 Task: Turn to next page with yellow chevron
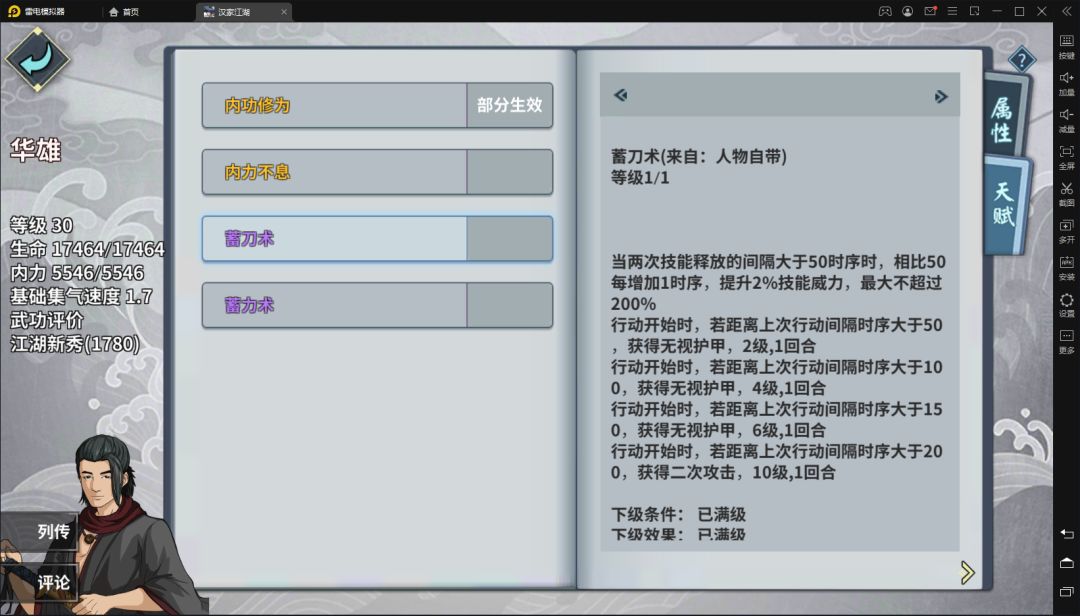pyautogui.click(x=968, y=572)
